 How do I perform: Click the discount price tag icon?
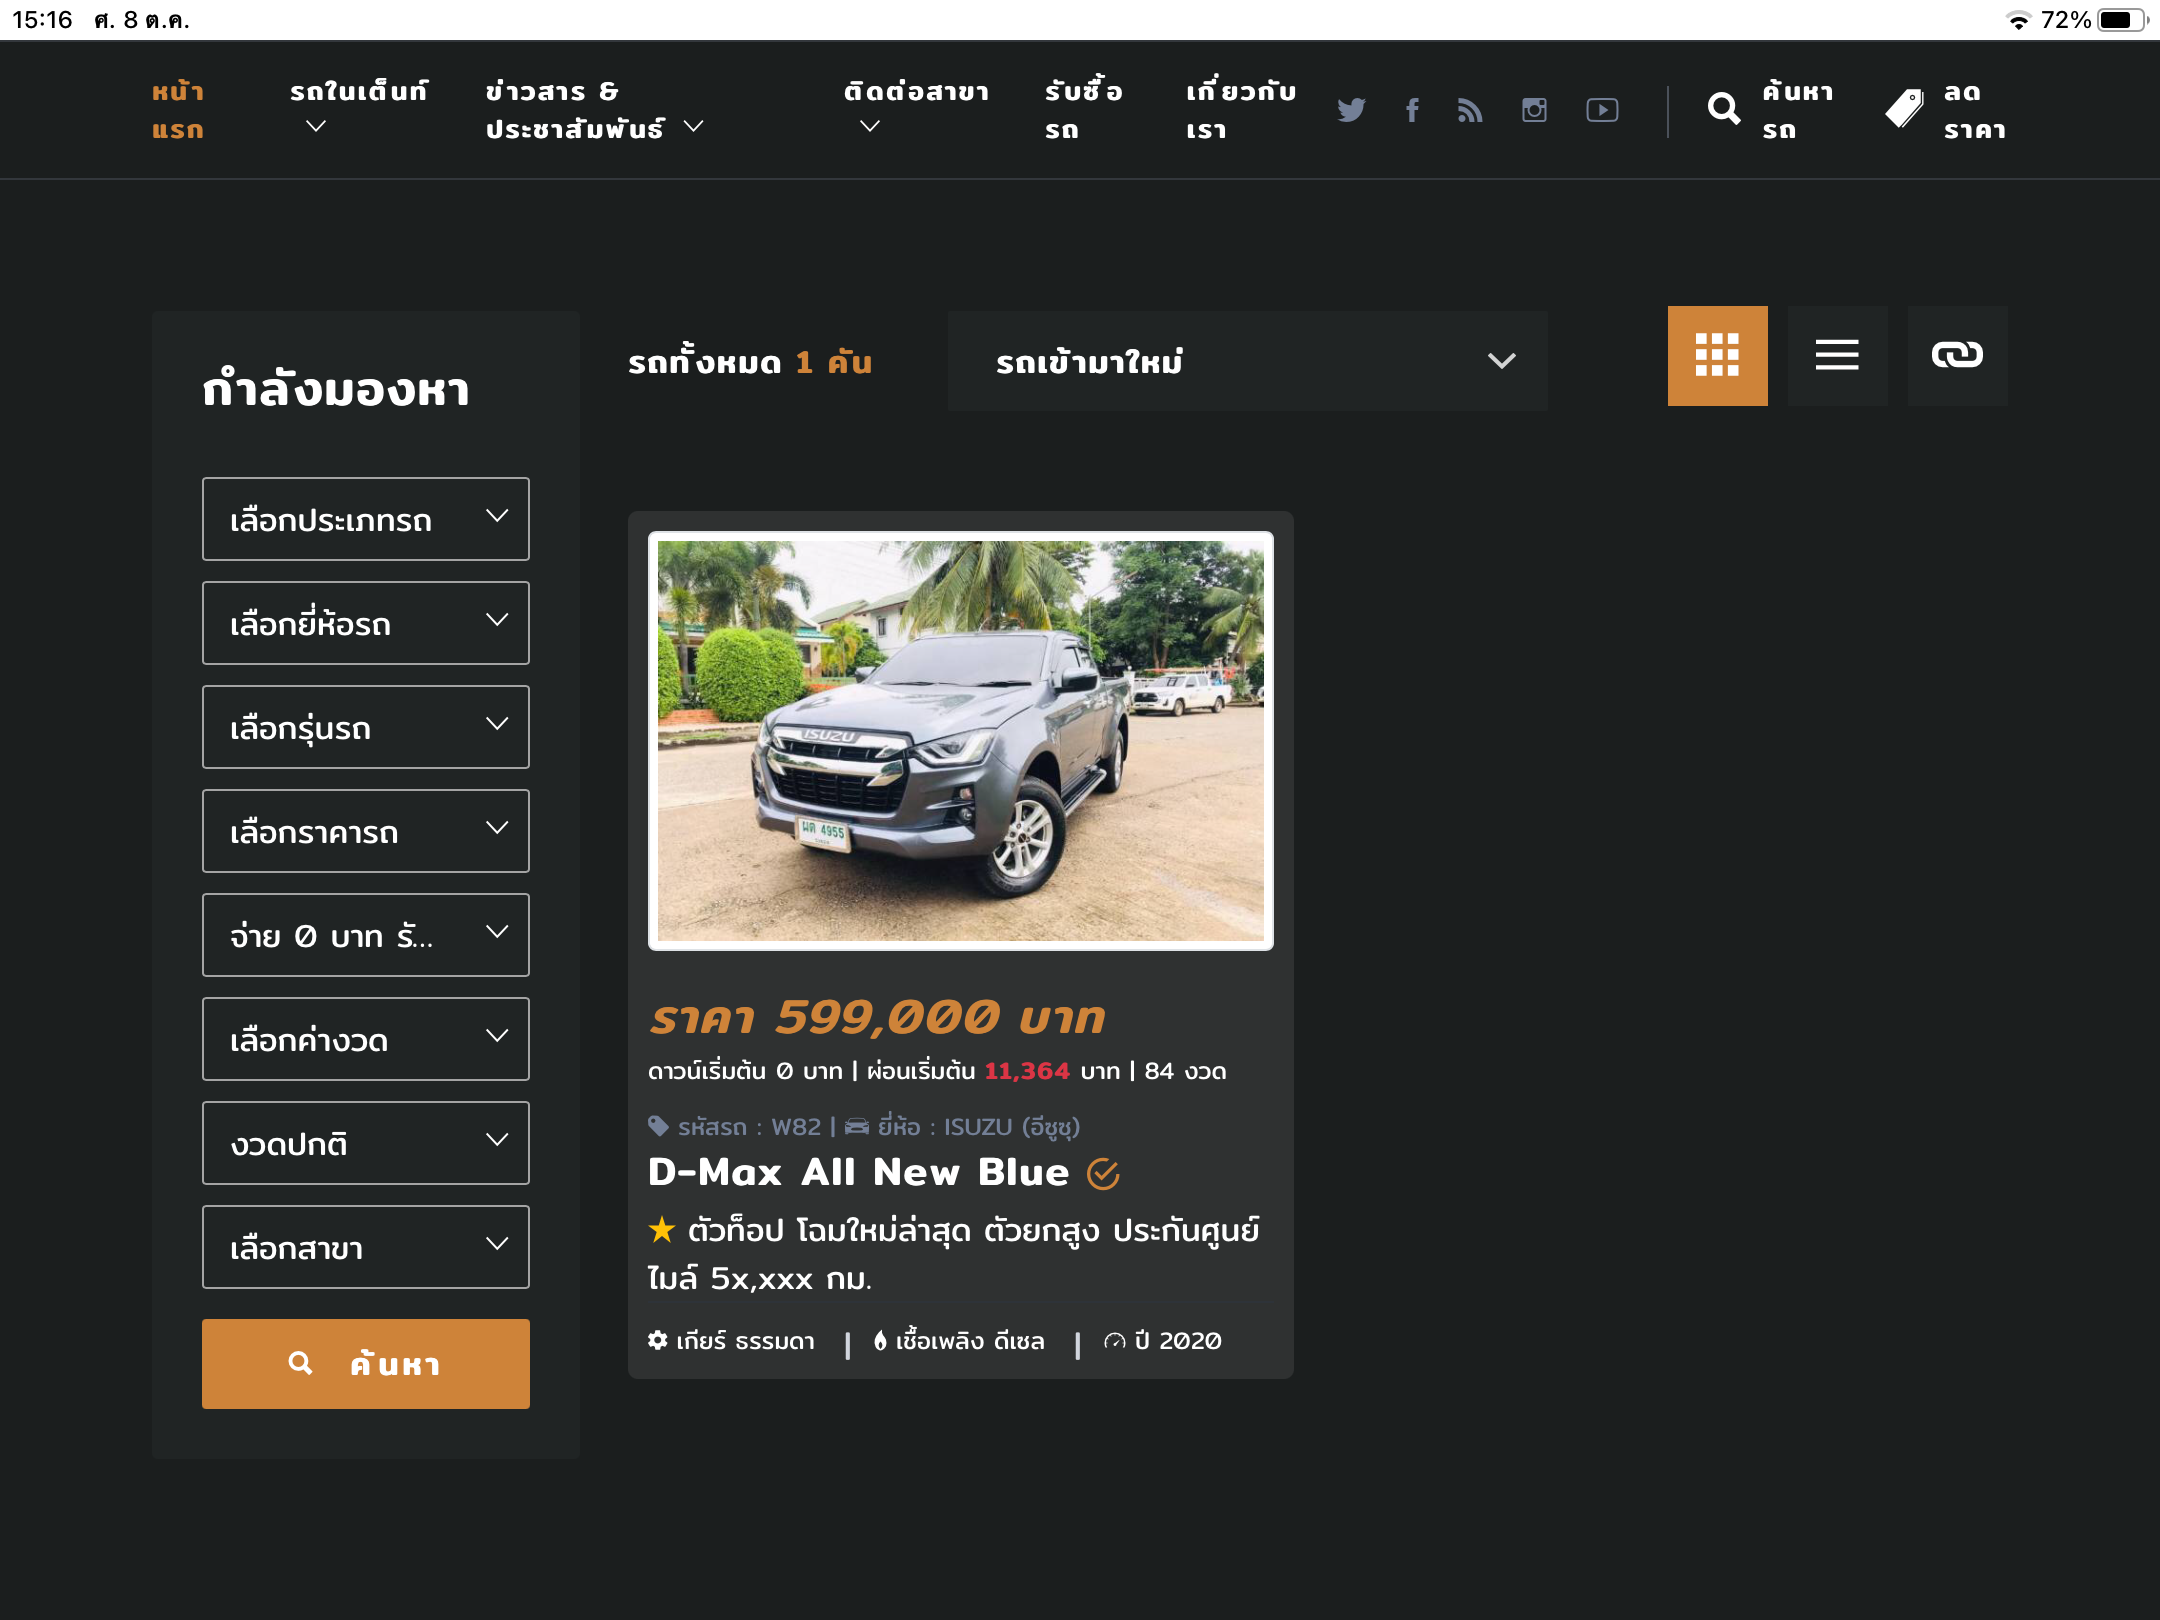pos(1904,109)
